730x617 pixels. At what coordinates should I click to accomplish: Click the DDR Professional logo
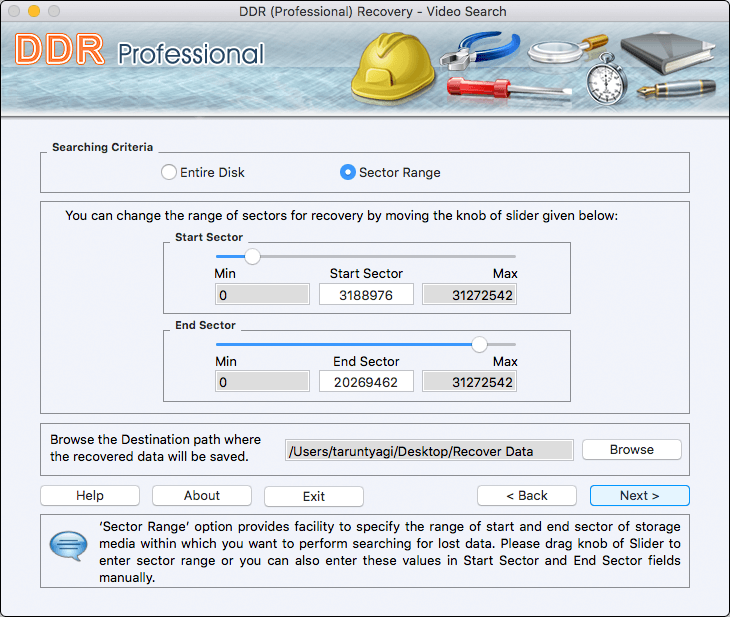139,50
